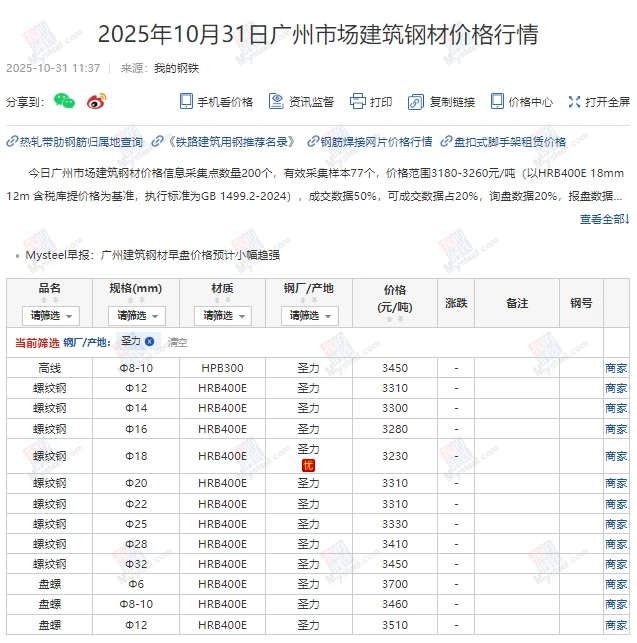Screen dimensions: 637x643
Task: Sort 材质 column using arrows
Action: click(x=222, y=300)
